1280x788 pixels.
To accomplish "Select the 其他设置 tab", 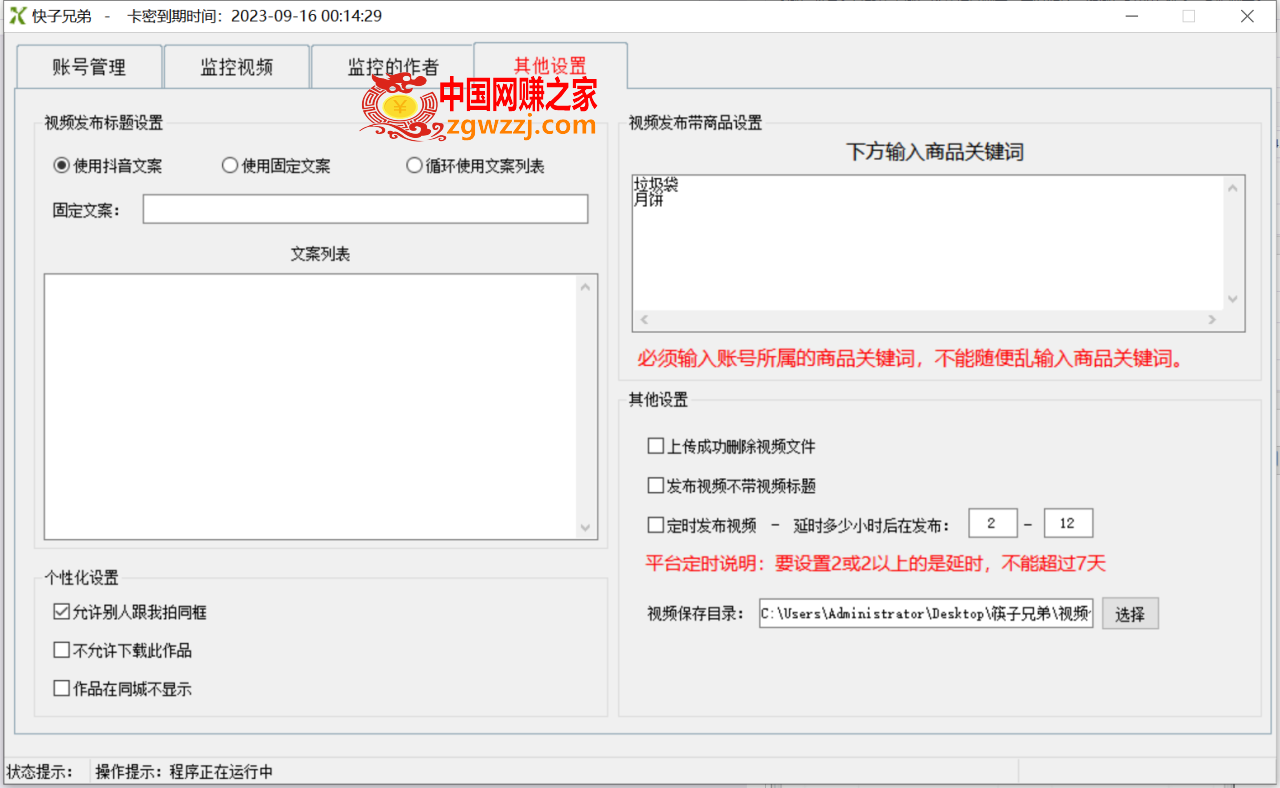I will click(x=550, y=65).
